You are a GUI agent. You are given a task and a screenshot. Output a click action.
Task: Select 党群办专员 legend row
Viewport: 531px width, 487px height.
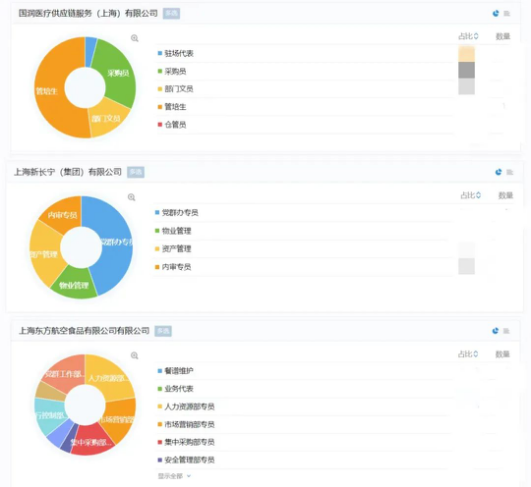pos(334,213)
